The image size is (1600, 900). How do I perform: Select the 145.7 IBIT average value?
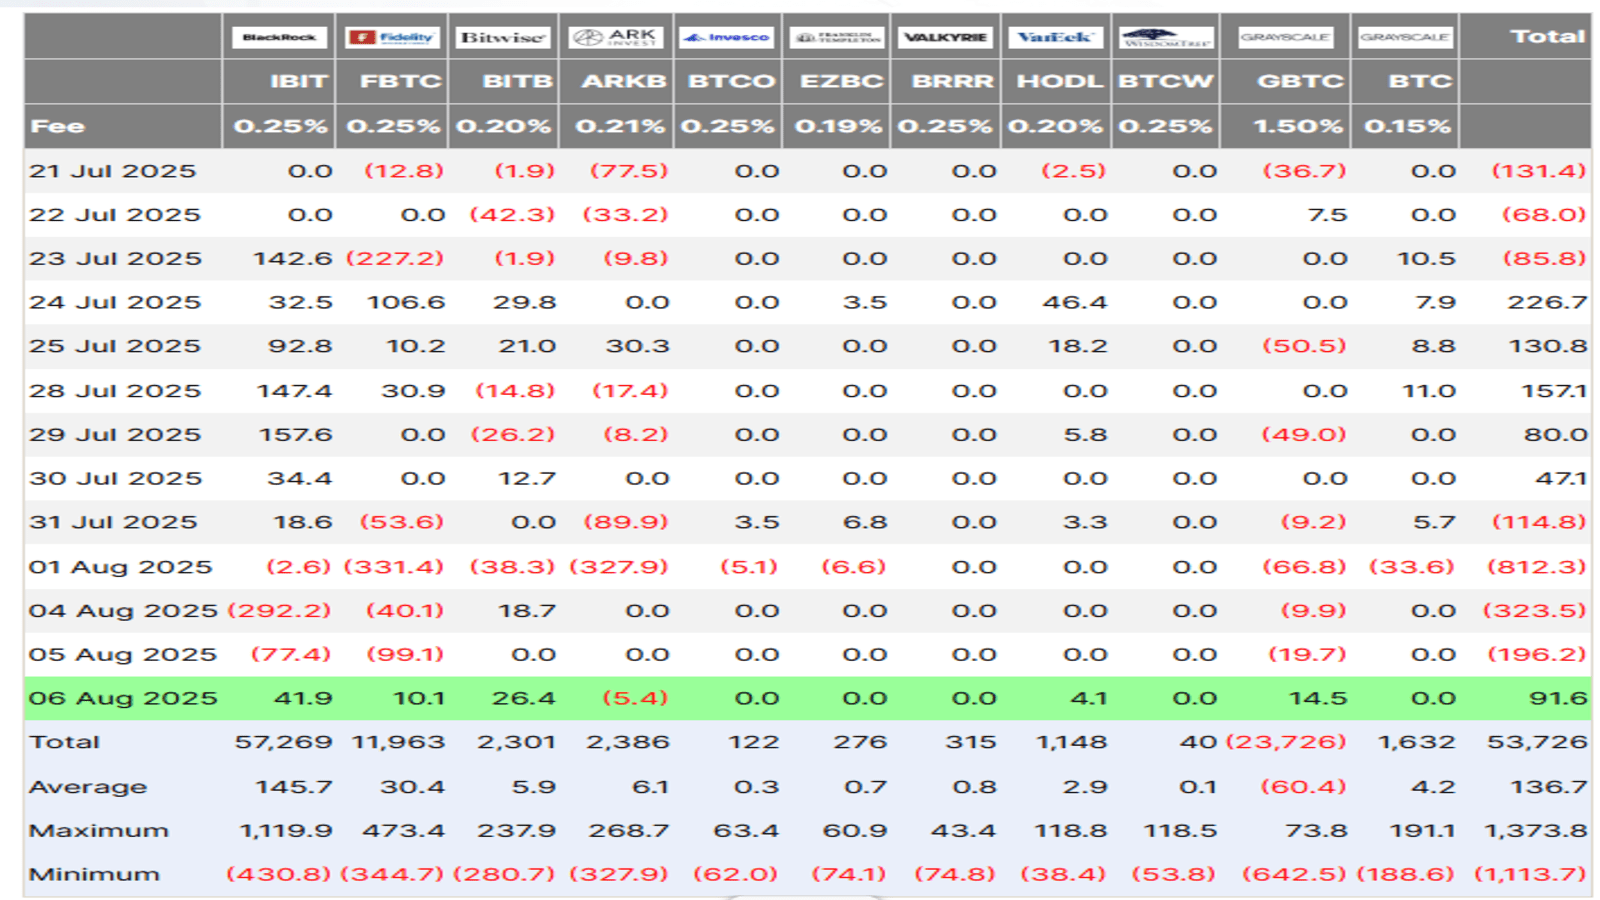click(294, 787)
